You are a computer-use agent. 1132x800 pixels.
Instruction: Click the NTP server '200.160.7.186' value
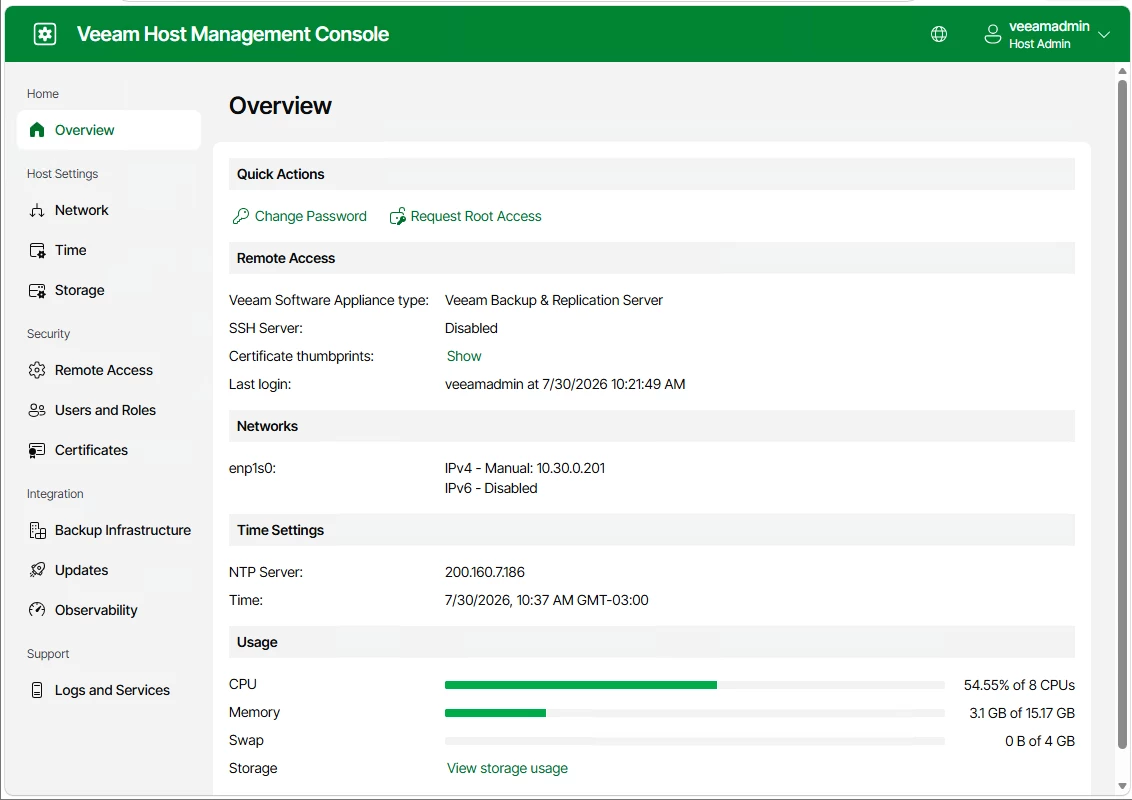pyautogui.click(x=484, y=572)
